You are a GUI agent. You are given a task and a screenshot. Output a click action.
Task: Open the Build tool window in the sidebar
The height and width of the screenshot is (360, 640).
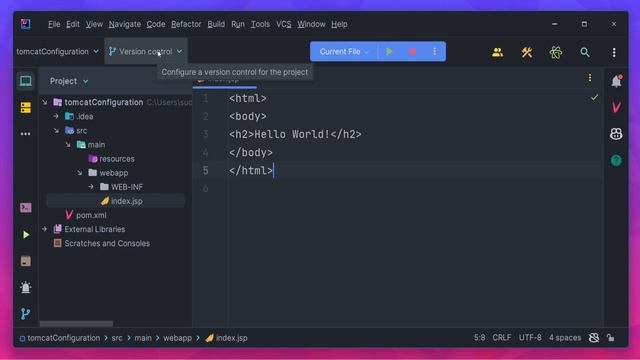tap(26, 261)
